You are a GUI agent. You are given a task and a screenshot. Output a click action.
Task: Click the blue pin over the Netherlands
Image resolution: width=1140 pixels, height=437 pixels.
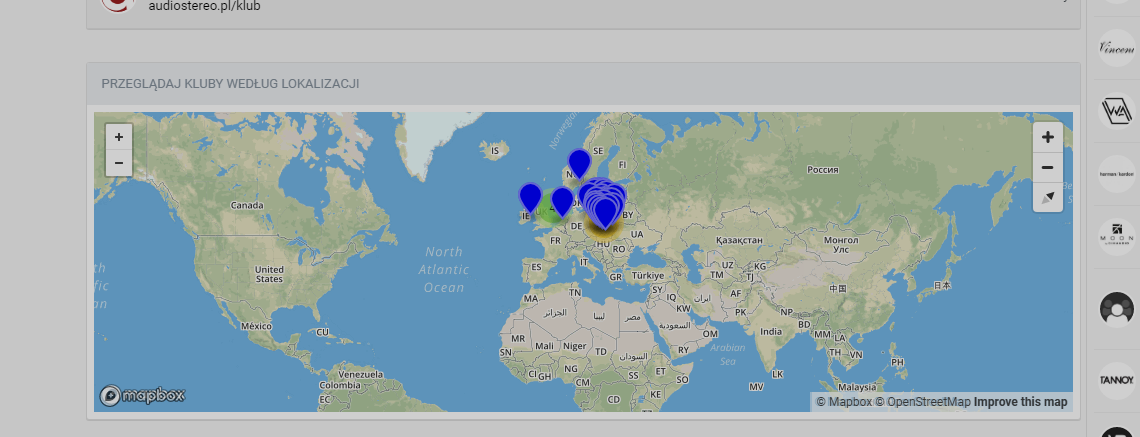tap(562, 201)
